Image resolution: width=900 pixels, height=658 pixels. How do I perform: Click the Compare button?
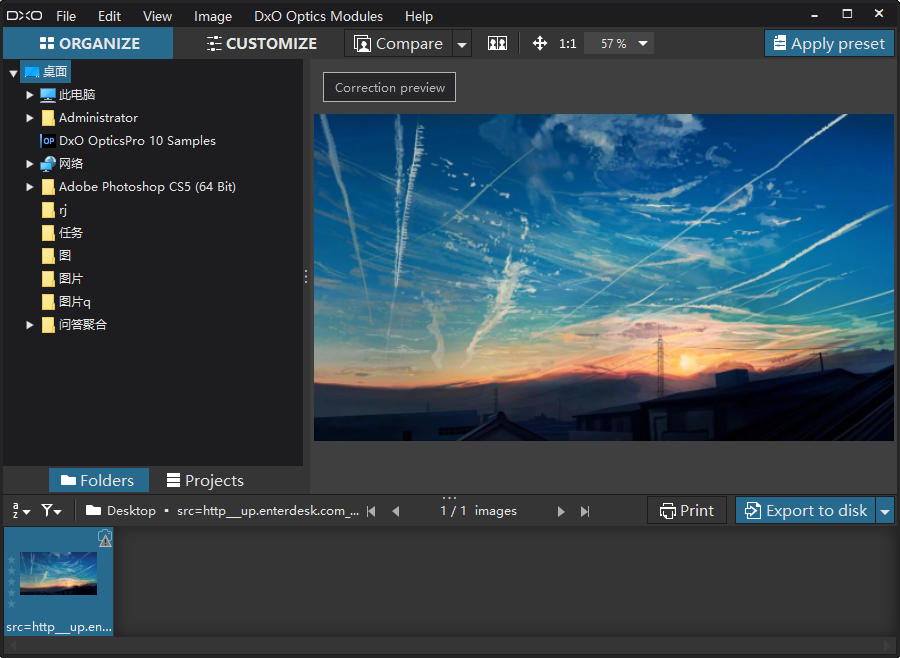pos(399,44)
